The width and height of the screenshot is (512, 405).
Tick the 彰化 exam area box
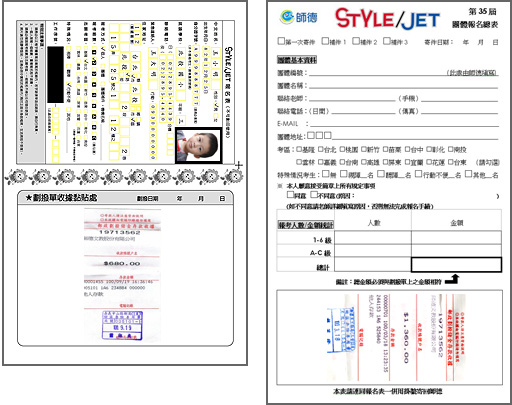[x=429, y=149]
